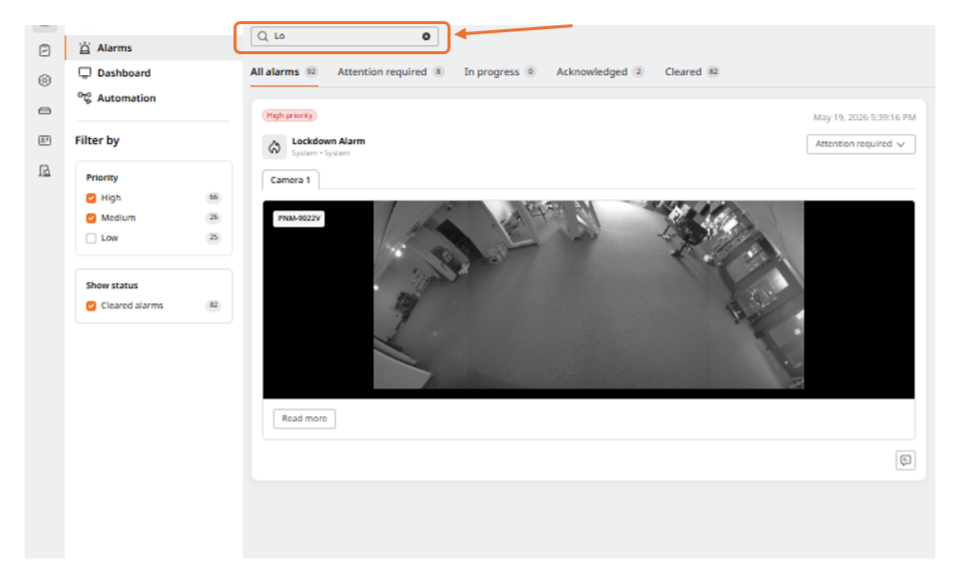Toggle the Cleared alarms status checkbox
Image resolution: width=966 pixels, height=582 pixels.
coord(91,306)
